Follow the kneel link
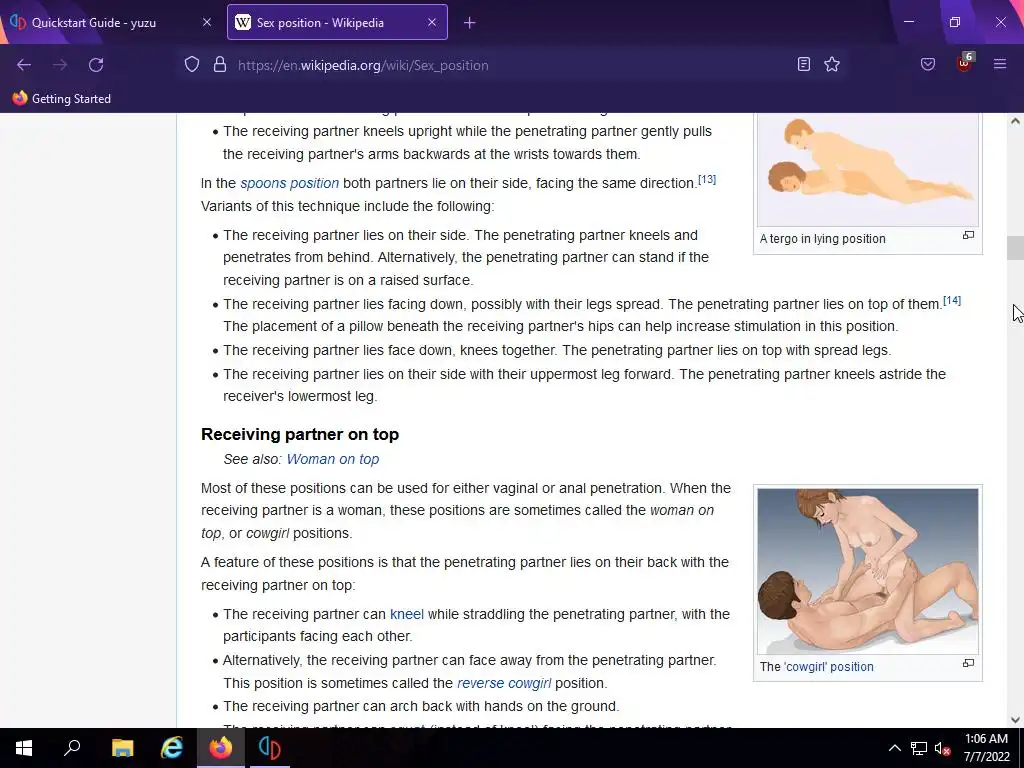 [x=407, y=615]
